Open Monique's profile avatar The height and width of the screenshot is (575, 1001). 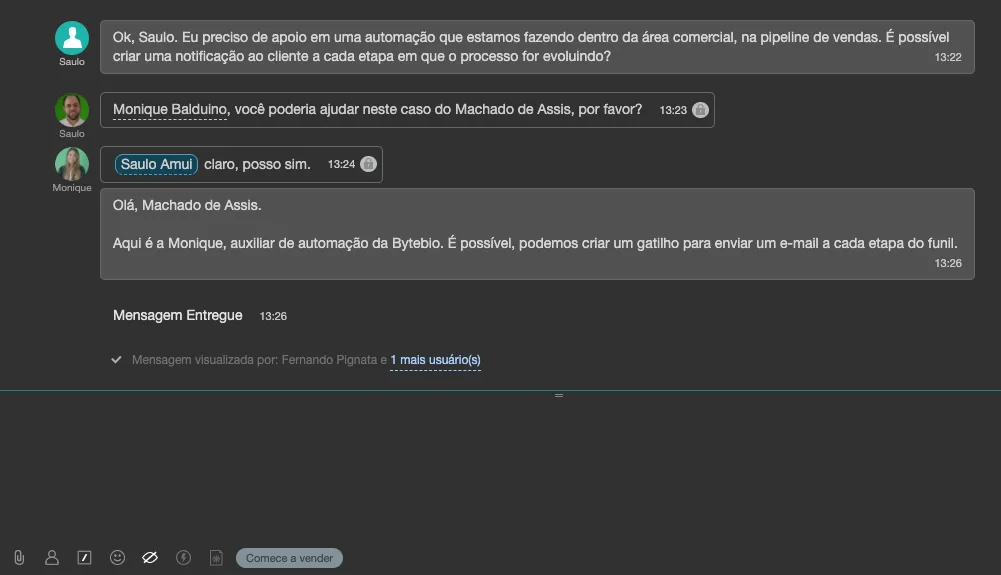[x=72, y=164]
